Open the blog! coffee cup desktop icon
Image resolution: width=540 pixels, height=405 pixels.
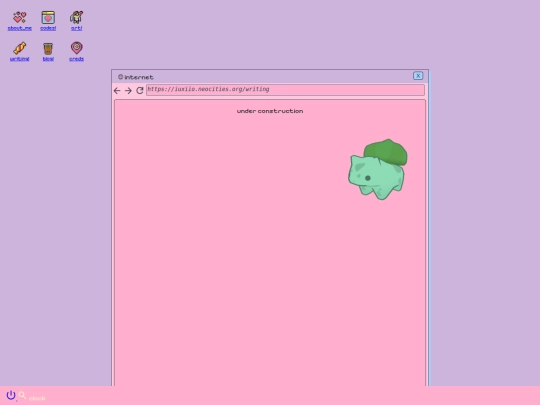(48, 48)
